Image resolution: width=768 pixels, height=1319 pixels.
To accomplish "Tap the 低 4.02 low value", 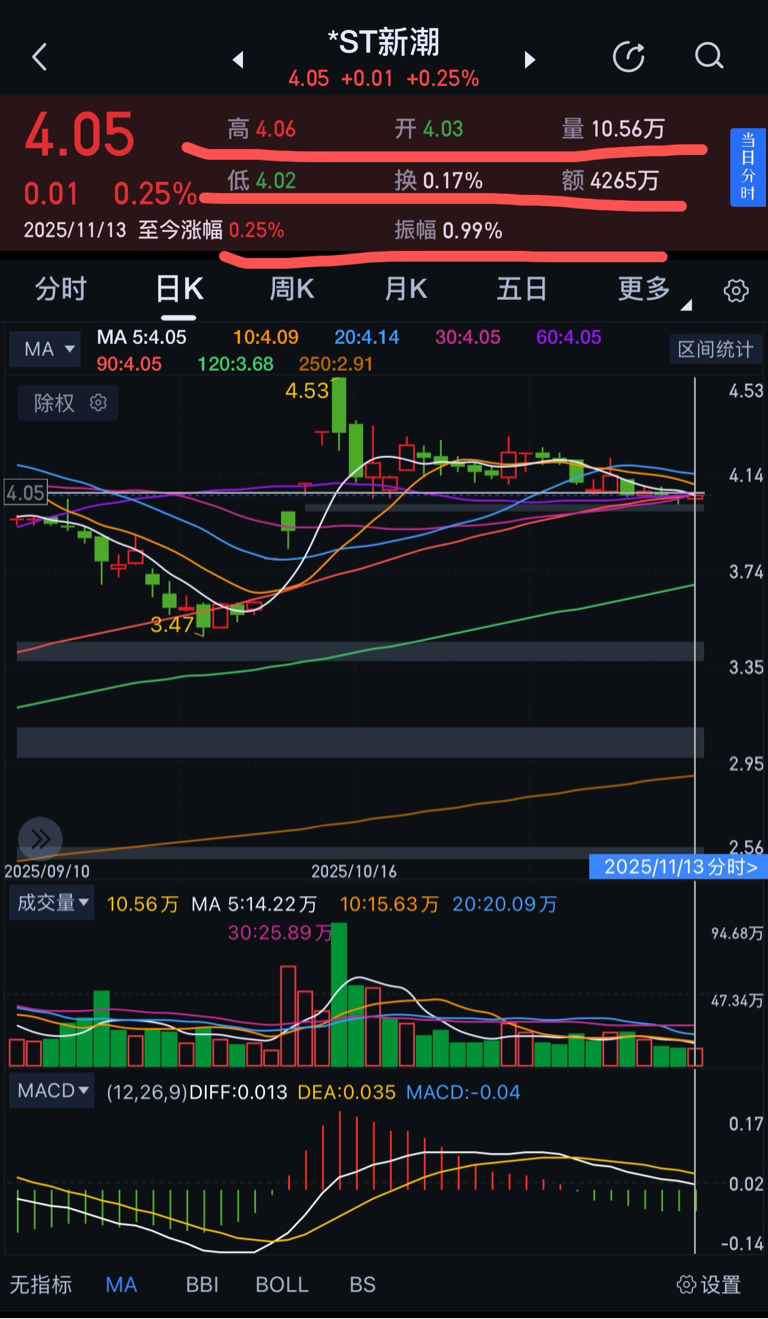I will click(x=262, y=181).
